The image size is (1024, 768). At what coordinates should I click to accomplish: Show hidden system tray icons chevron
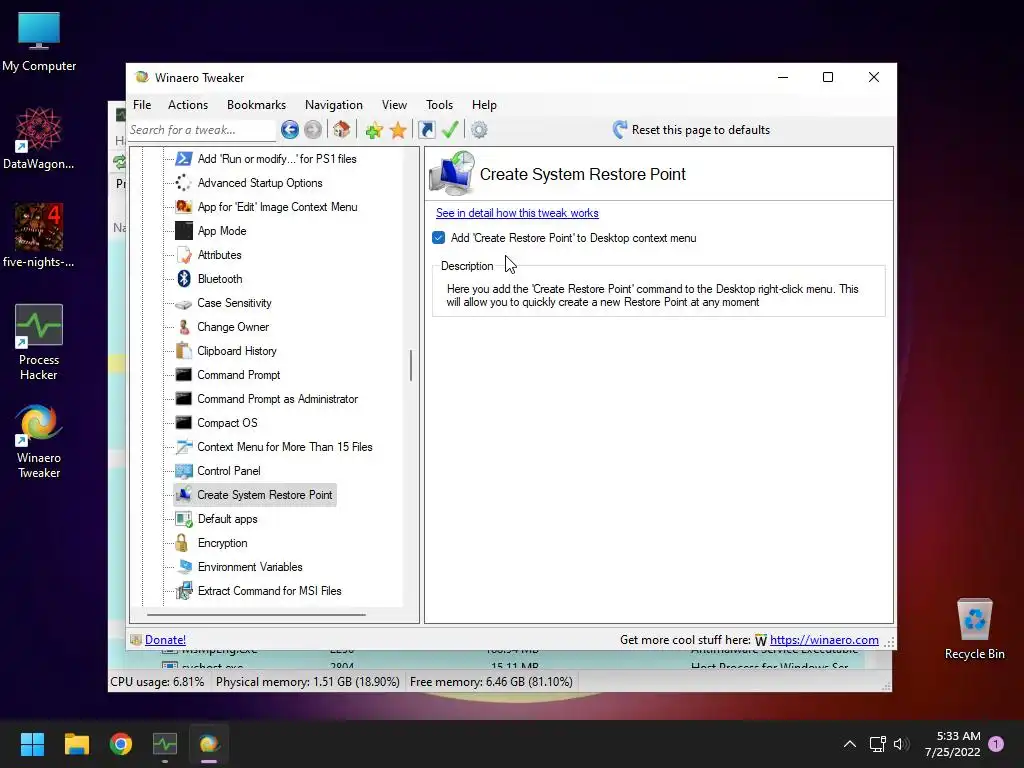coord(850,744)
